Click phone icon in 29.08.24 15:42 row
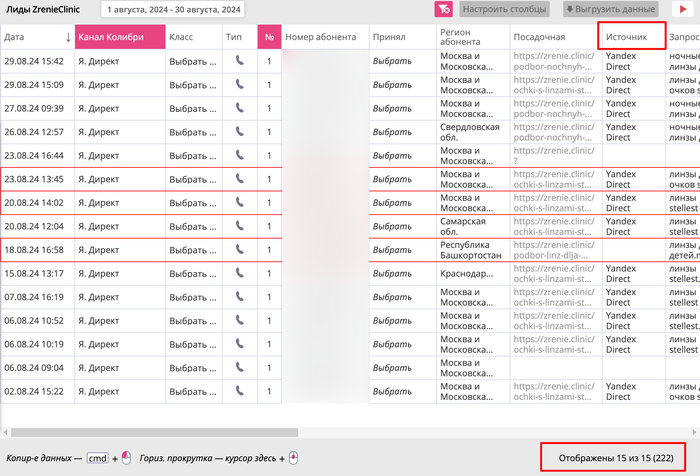Viewport: 700px width, 476px height. point(240,60)
